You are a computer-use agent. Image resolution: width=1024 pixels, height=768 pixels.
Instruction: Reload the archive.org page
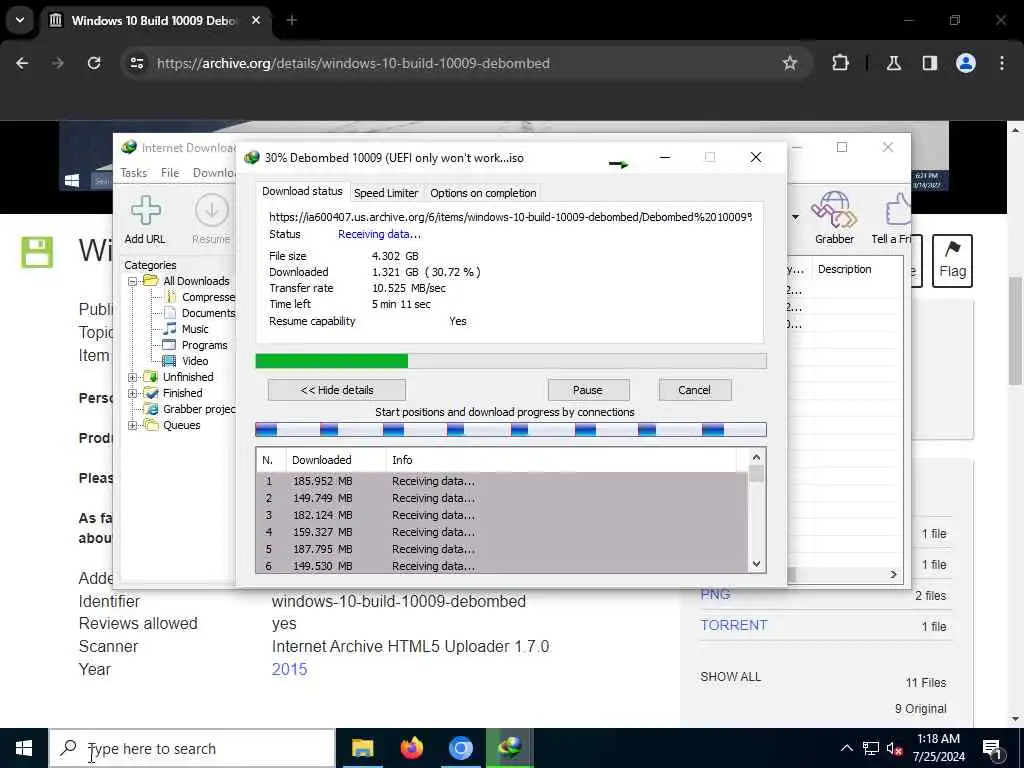point(94,63)
